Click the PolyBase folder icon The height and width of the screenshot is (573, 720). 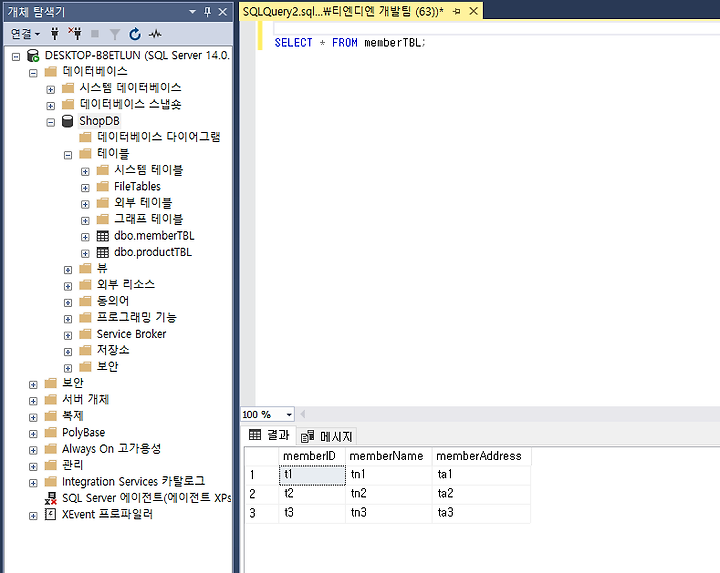pyautogui.click(x=51, y=433)
